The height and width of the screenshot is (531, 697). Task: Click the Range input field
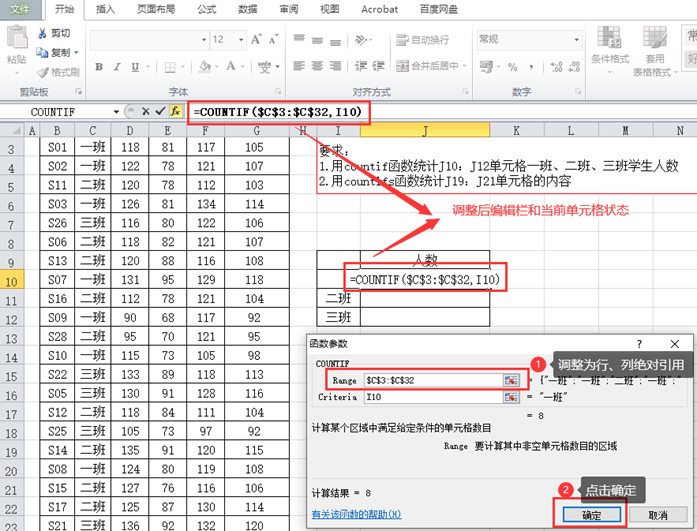(x=434, y=380)
